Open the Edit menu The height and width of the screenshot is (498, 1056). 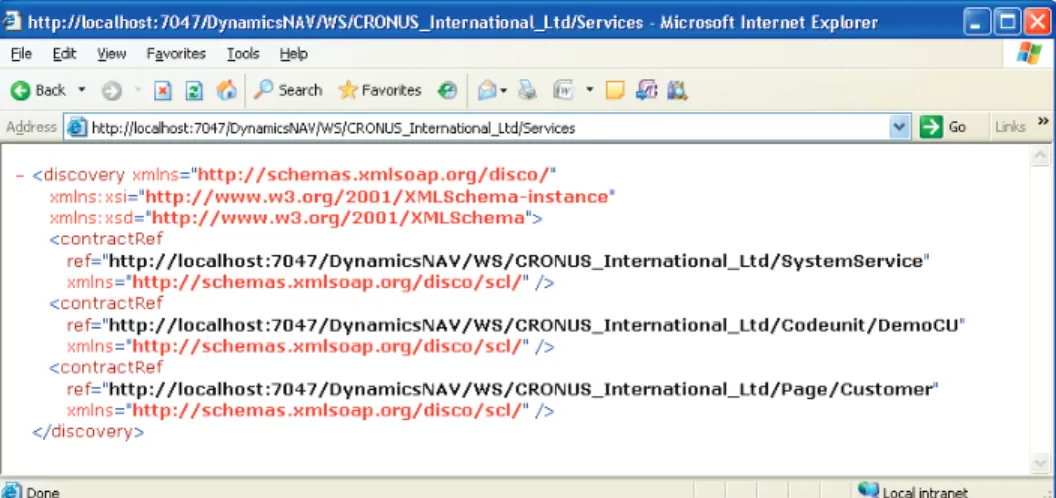coord(65,54)
